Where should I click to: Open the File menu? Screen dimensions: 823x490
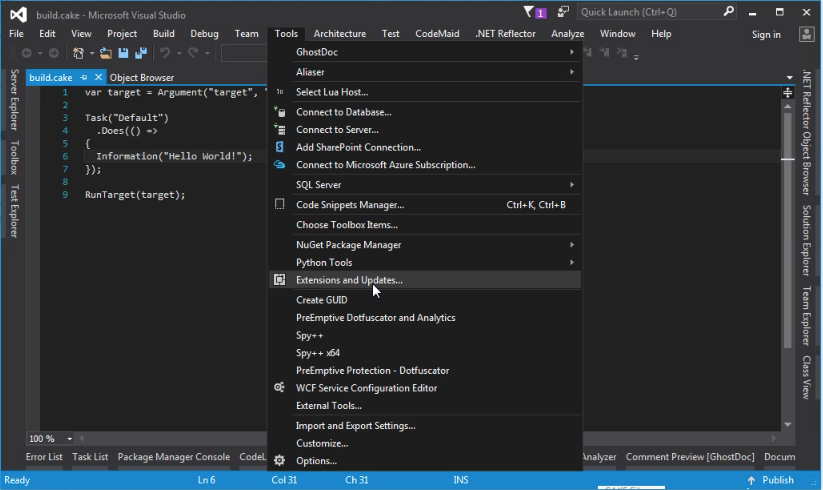[x=16, y=34]
